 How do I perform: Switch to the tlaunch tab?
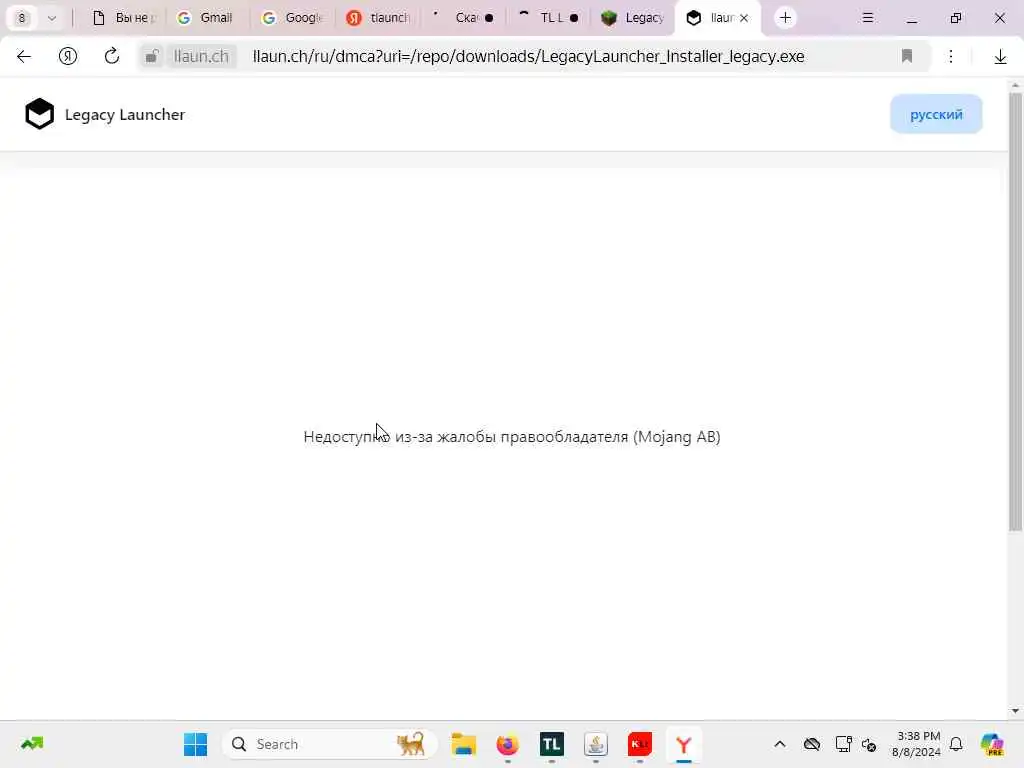point(379,18)
